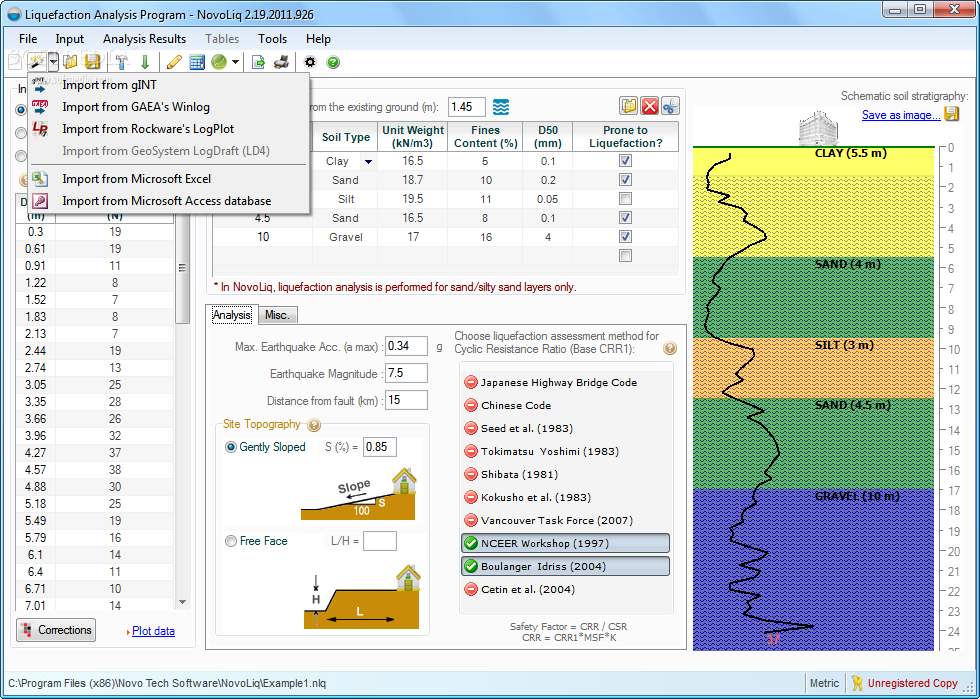Click the printer toolbar icon
The width and height of the screenshot is (980, 699).
point(282,62)
